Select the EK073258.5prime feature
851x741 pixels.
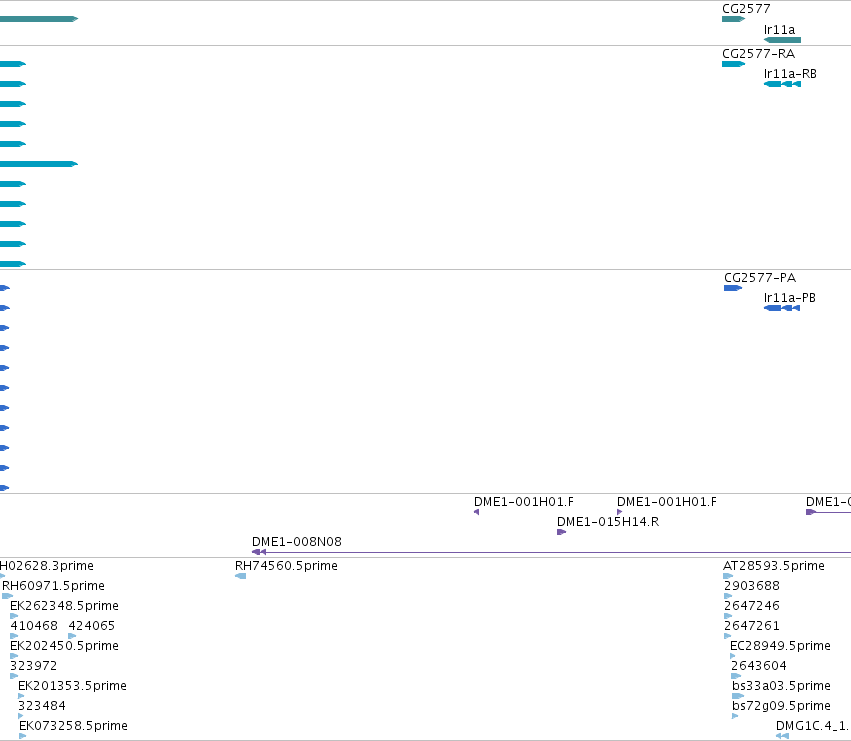coord(22,736)
